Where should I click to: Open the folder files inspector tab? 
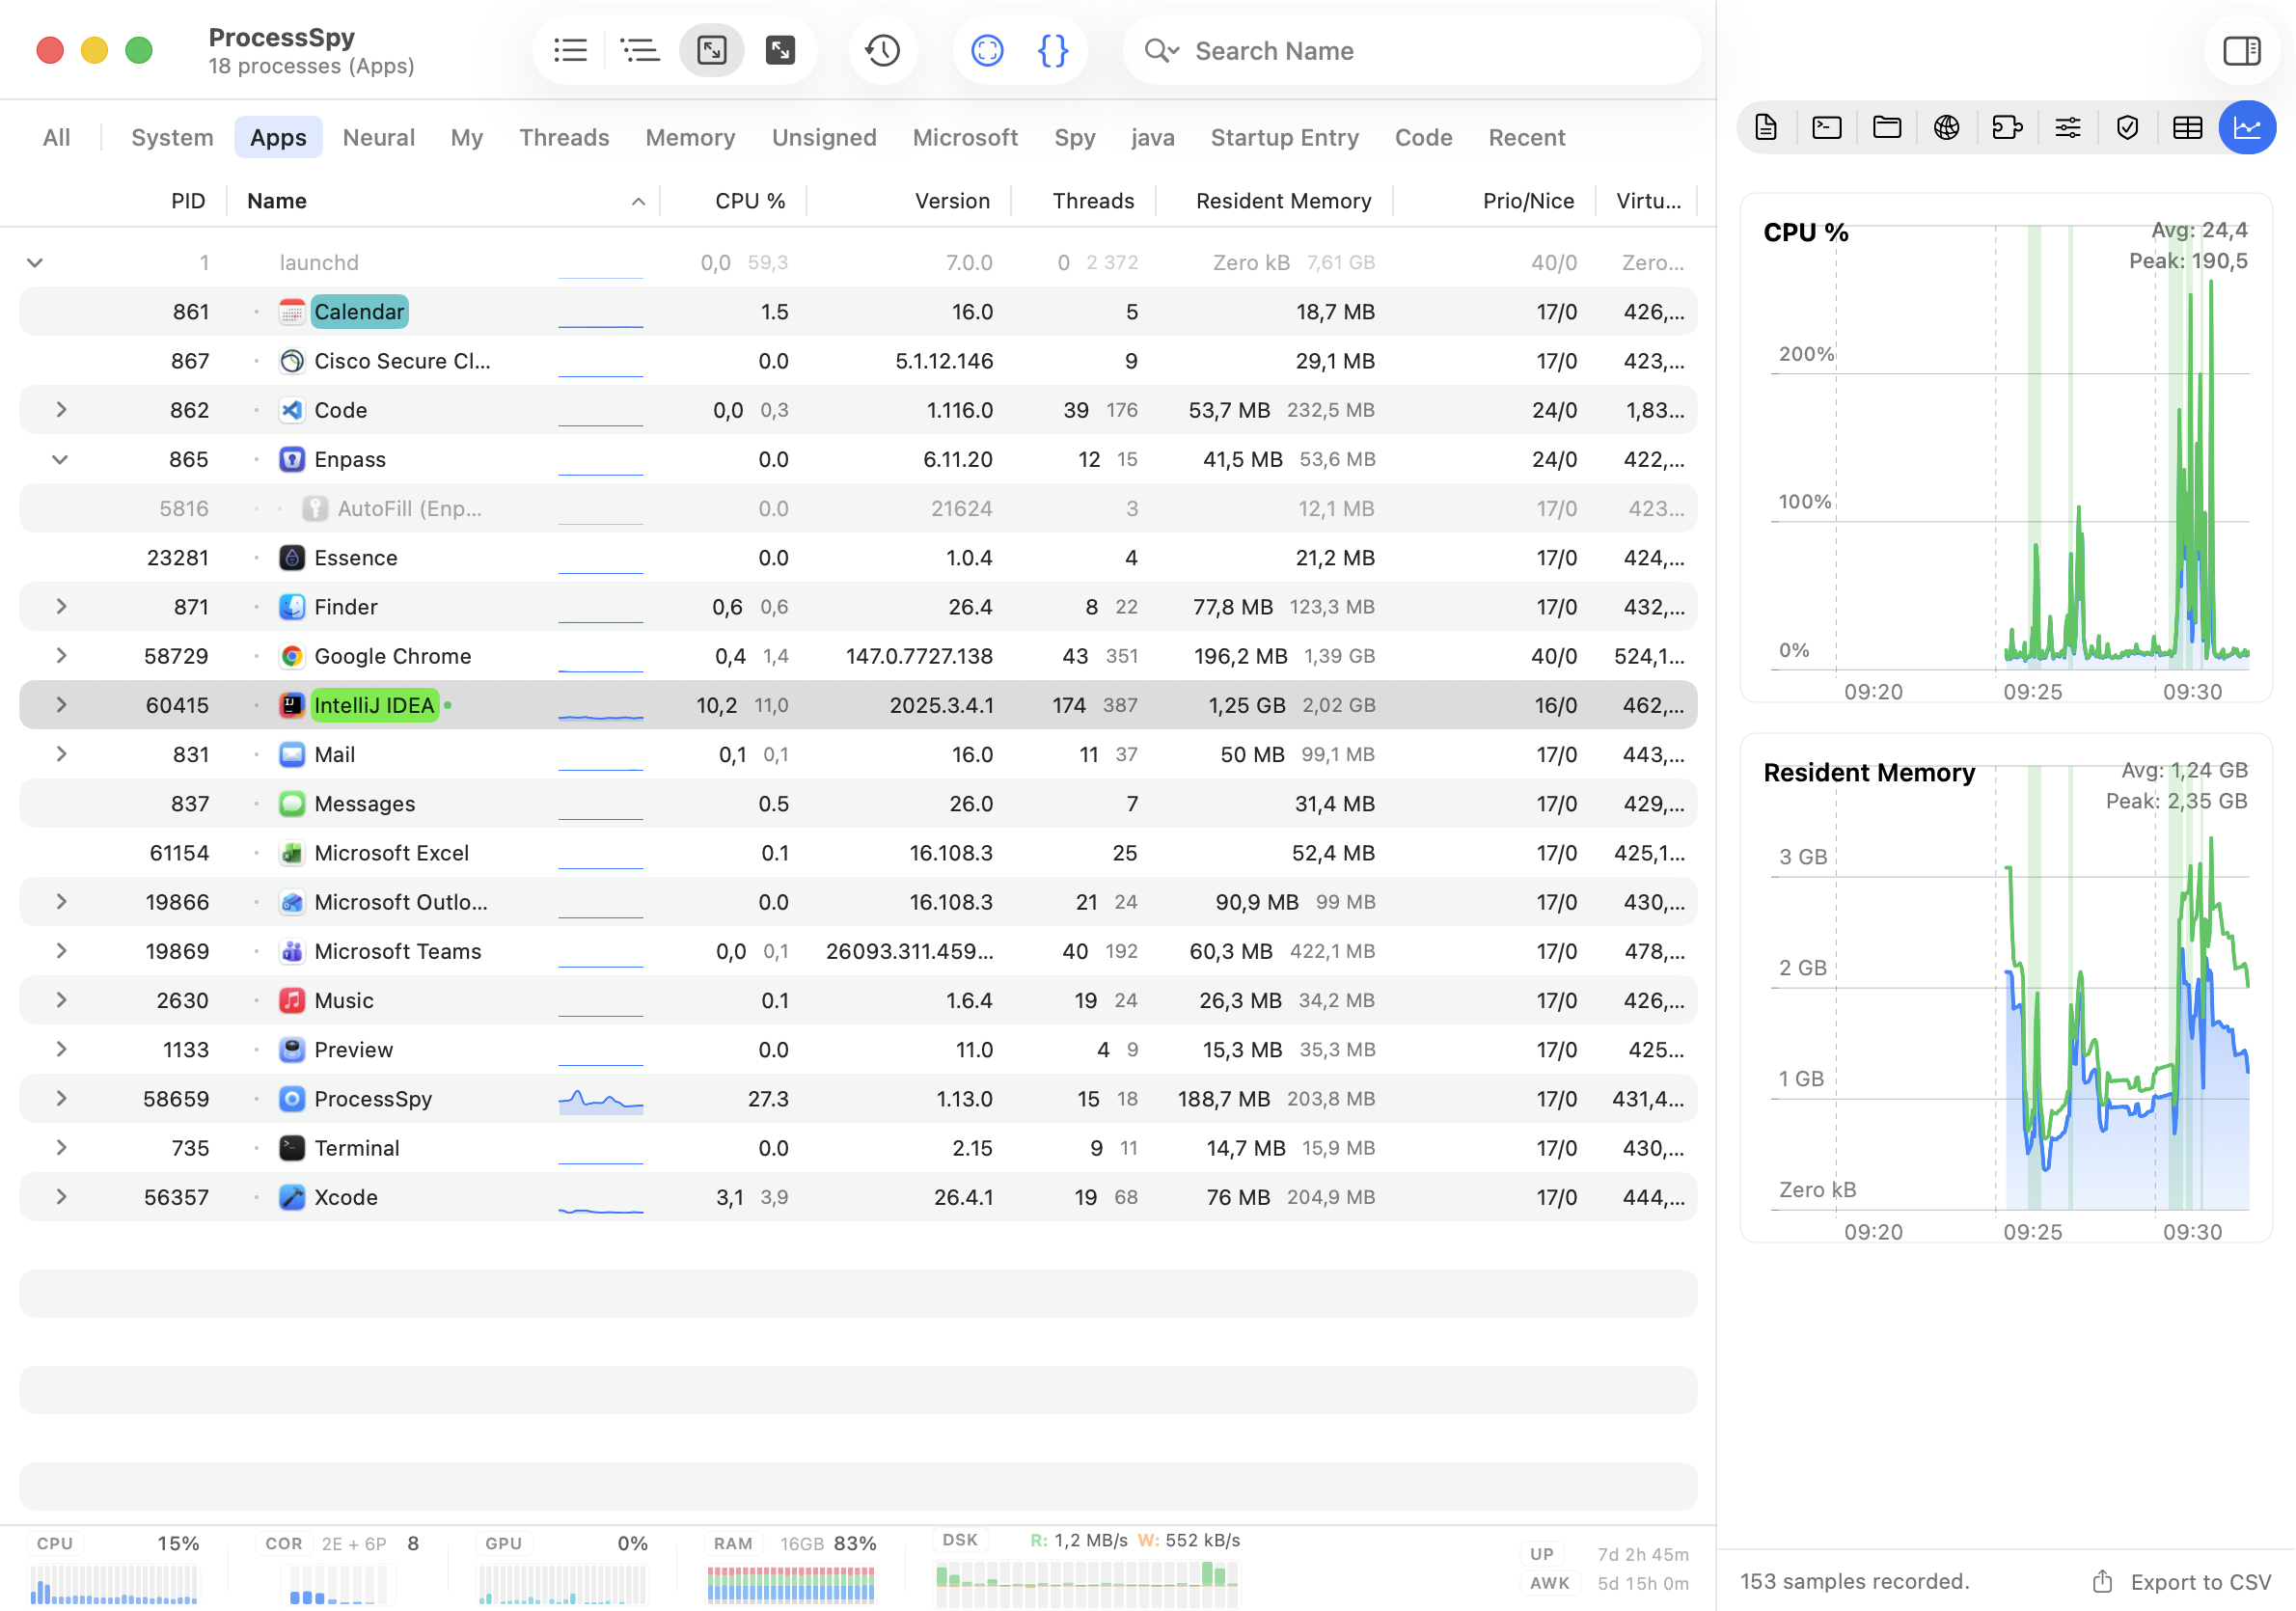point(1886,127)
